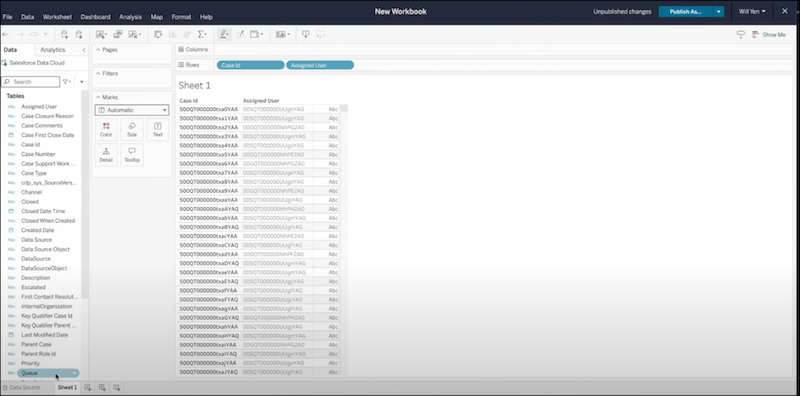This screenshot has height=396, width=800.
Task: Click the Assigned User pill on Rows
Action: (x=320, y=65)
